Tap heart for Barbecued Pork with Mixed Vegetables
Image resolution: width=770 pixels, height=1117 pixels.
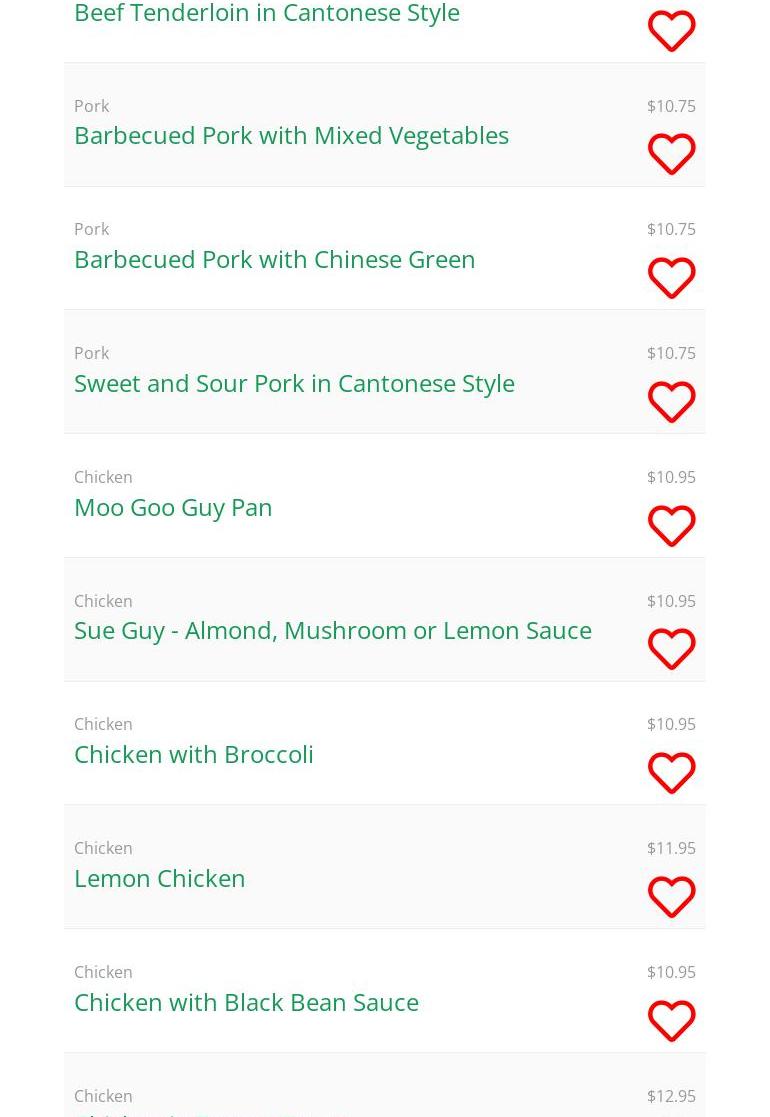point(671,155)
